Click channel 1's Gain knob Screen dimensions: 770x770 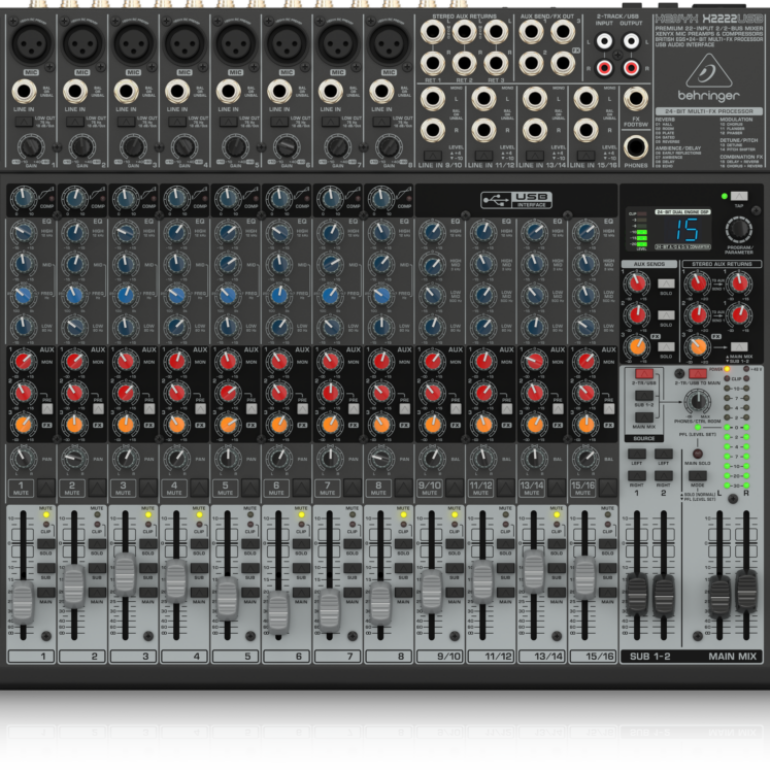[x=28, y=146]
